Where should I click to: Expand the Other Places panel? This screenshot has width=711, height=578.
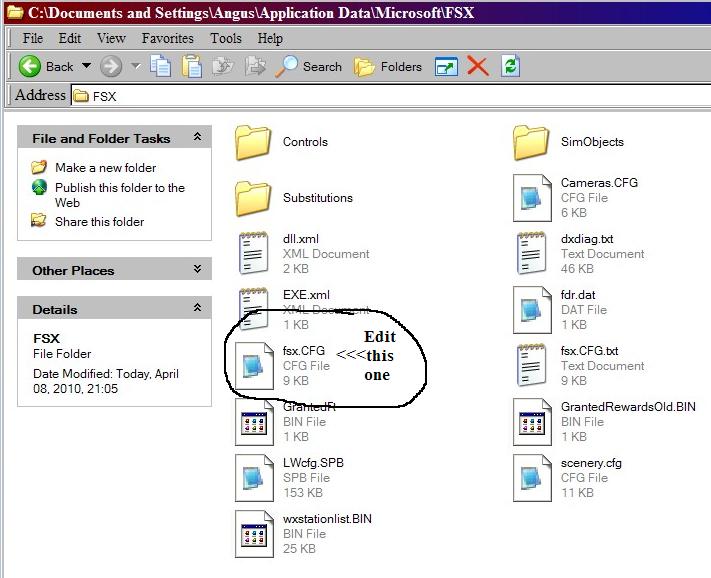click(x=197, y=270)
